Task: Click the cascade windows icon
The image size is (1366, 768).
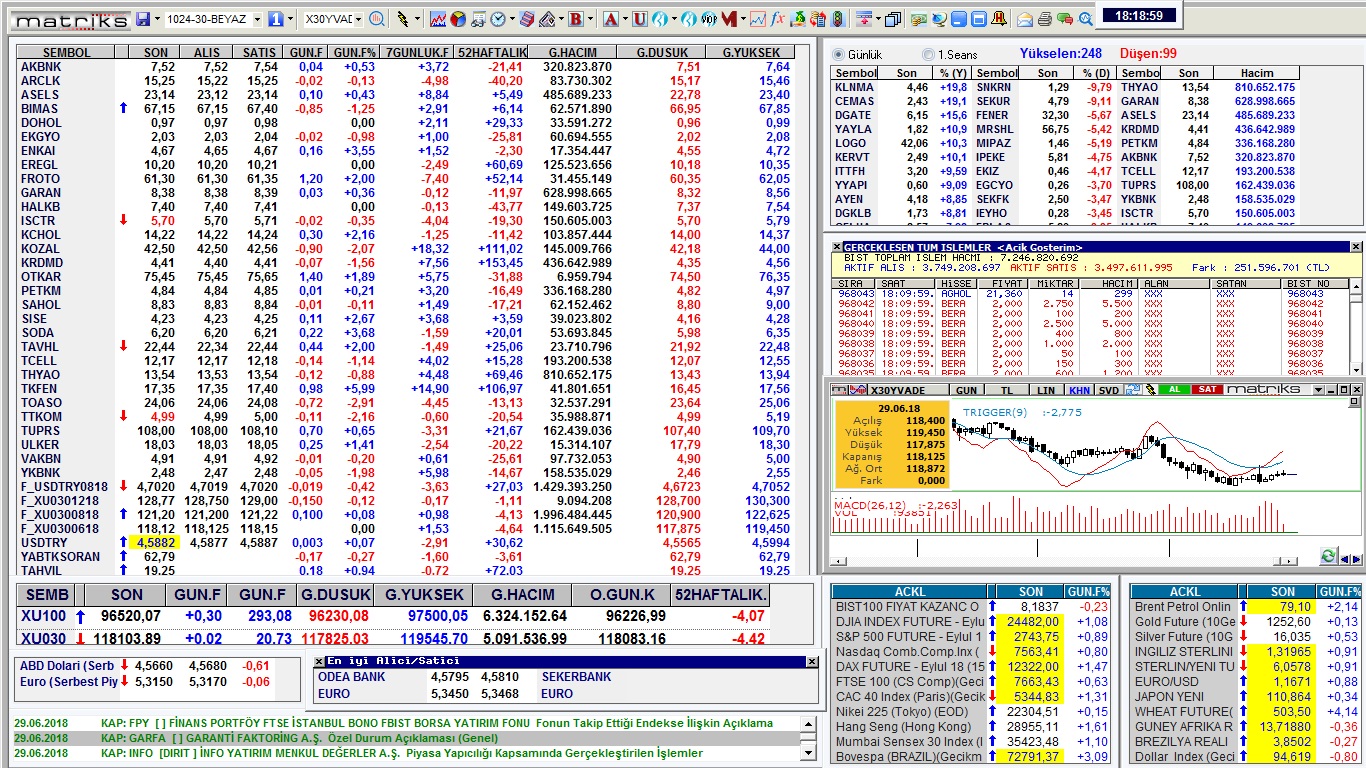Action: click(x=893, y=19)
